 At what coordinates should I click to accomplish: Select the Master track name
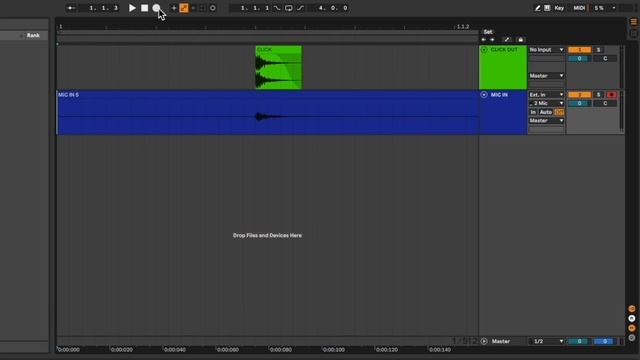pos(500,341)
